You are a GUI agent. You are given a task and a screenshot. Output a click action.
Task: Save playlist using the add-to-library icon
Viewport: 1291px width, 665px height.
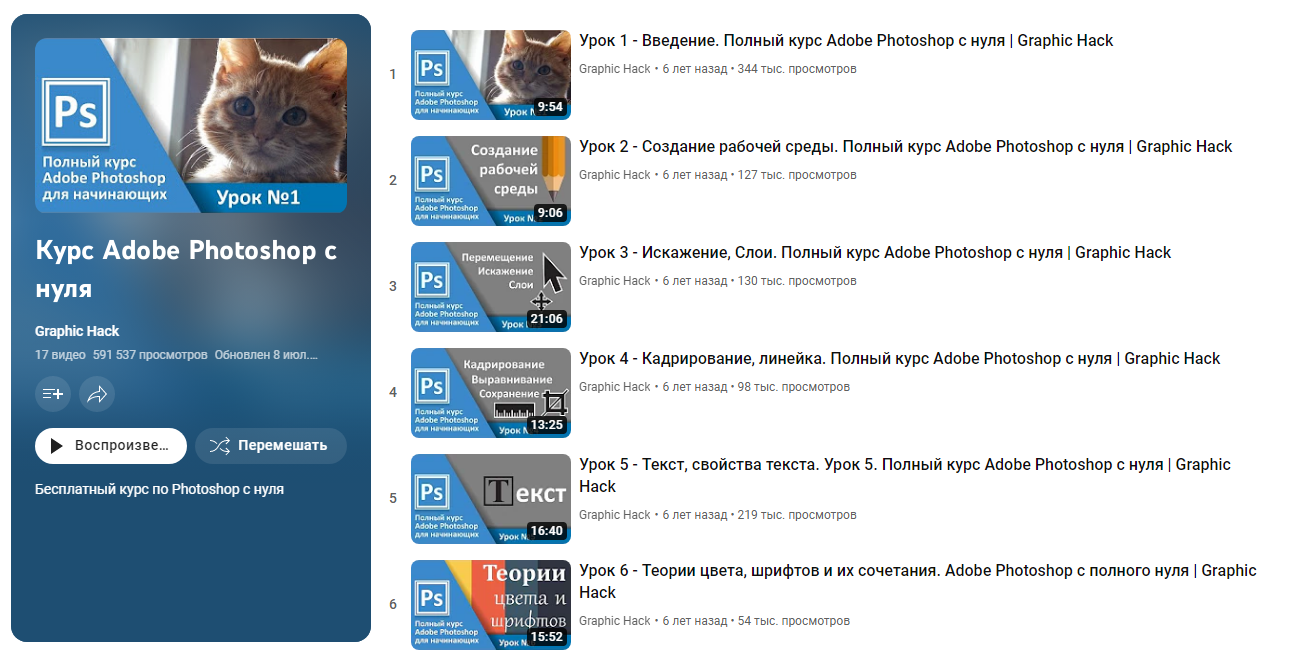(x=53, y=394)
